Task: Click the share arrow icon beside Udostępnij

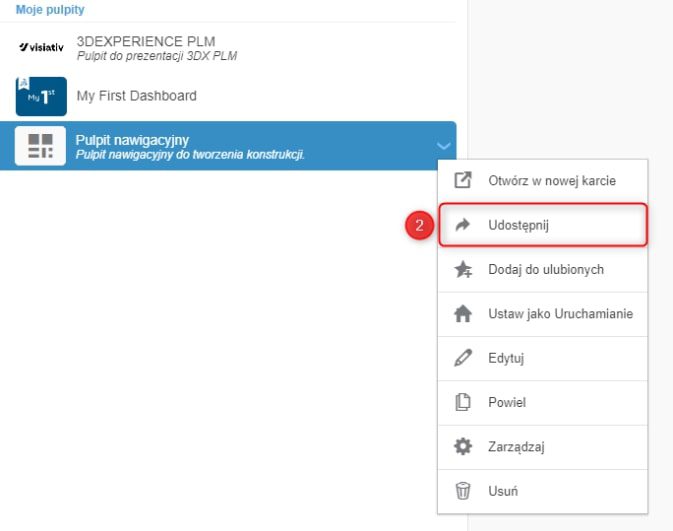Action: (463, 225)
